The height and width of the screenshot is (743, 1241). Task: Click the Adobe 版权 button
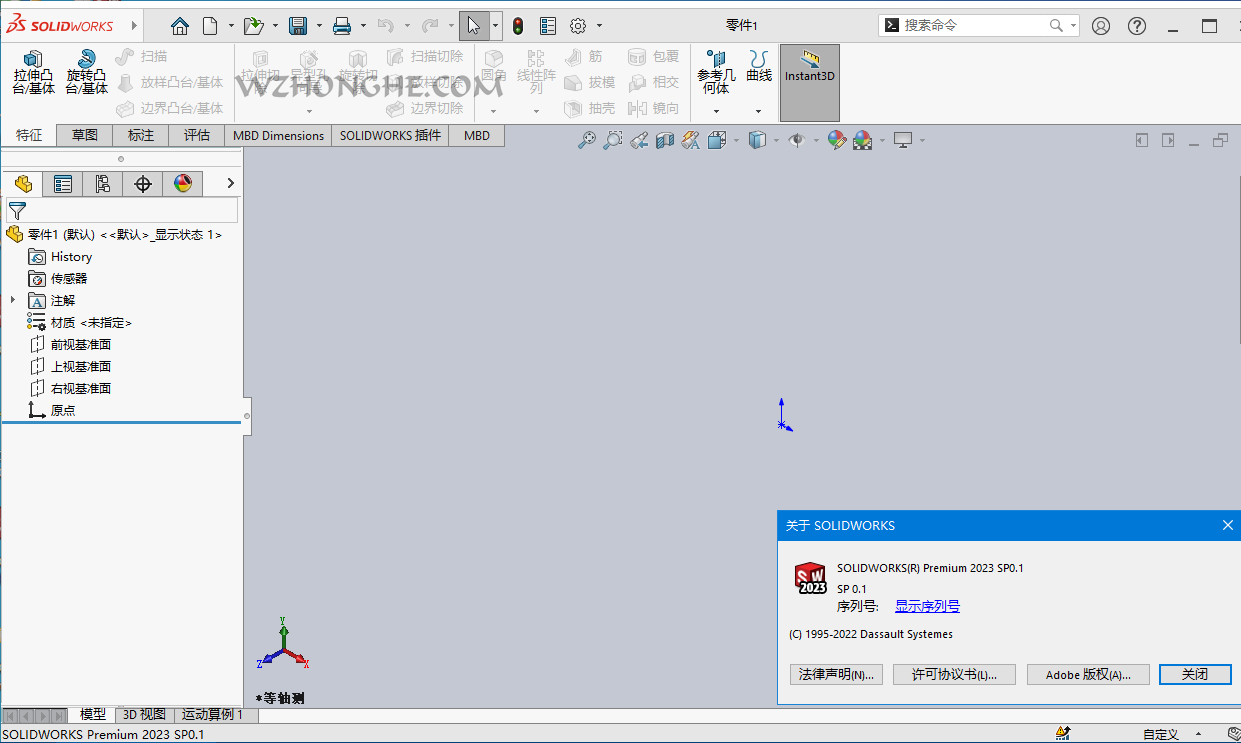coord(1088,674)
